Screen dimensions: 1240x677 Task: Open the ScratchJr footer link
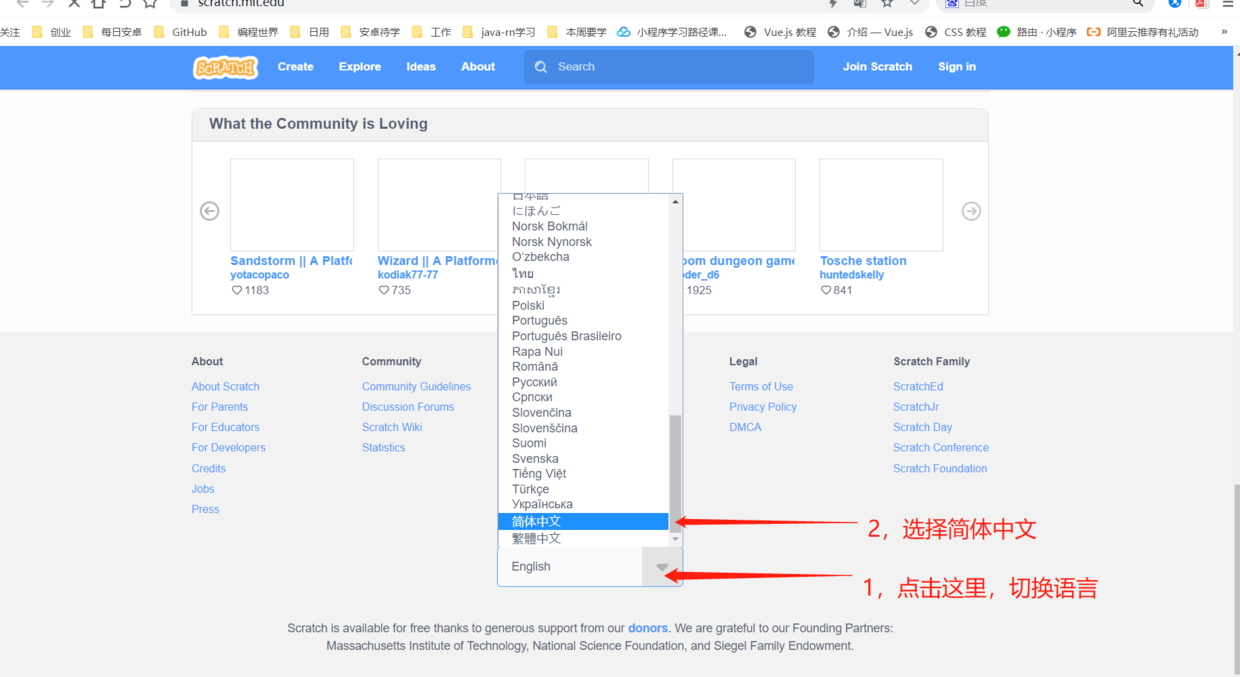pos(916,407)
